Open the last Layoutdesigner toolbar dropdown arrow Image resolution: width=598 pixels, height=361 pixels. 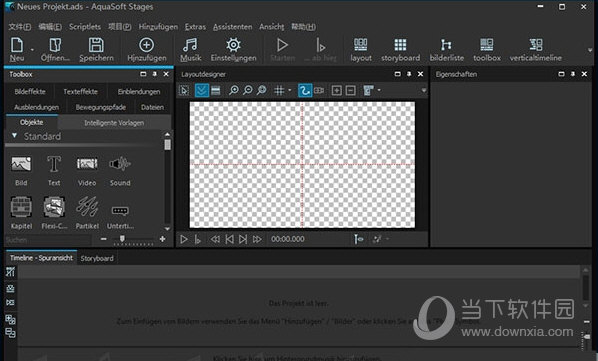pyautogui.click(x=379, y=90)
